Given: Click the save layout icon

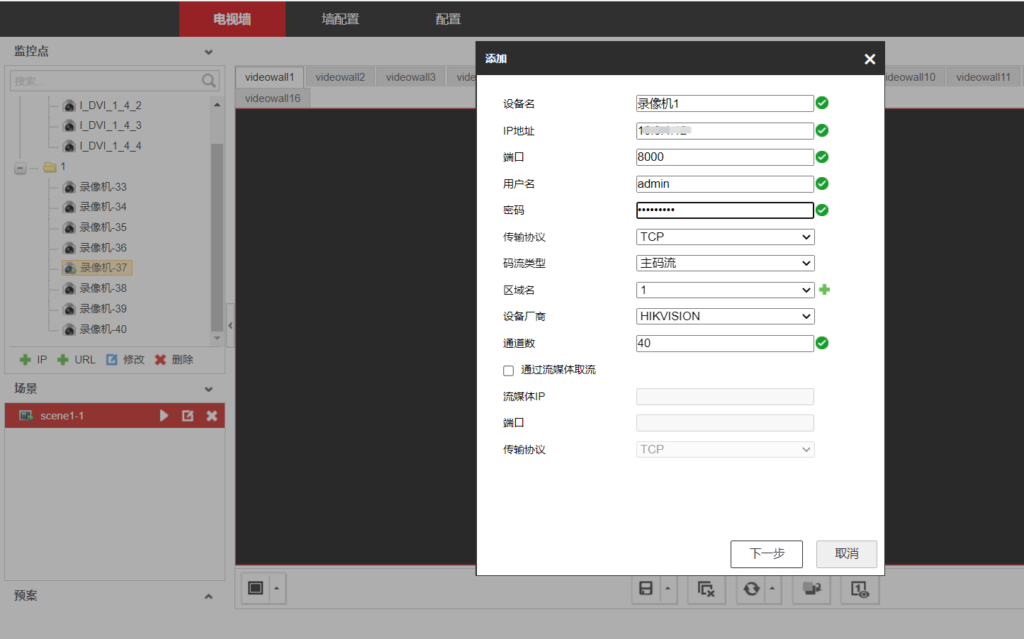Looking at the screenshot, I should 644,590.
